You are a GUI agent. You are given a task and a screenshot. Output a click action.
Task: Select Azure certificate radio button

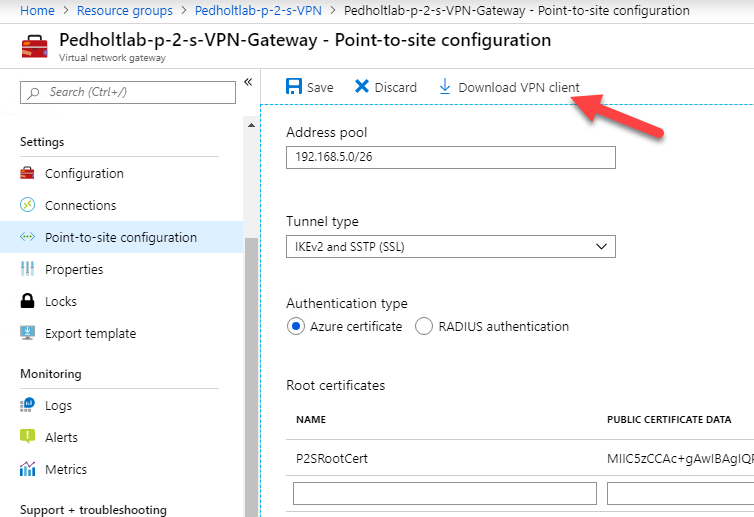click(x=296, y=326)
